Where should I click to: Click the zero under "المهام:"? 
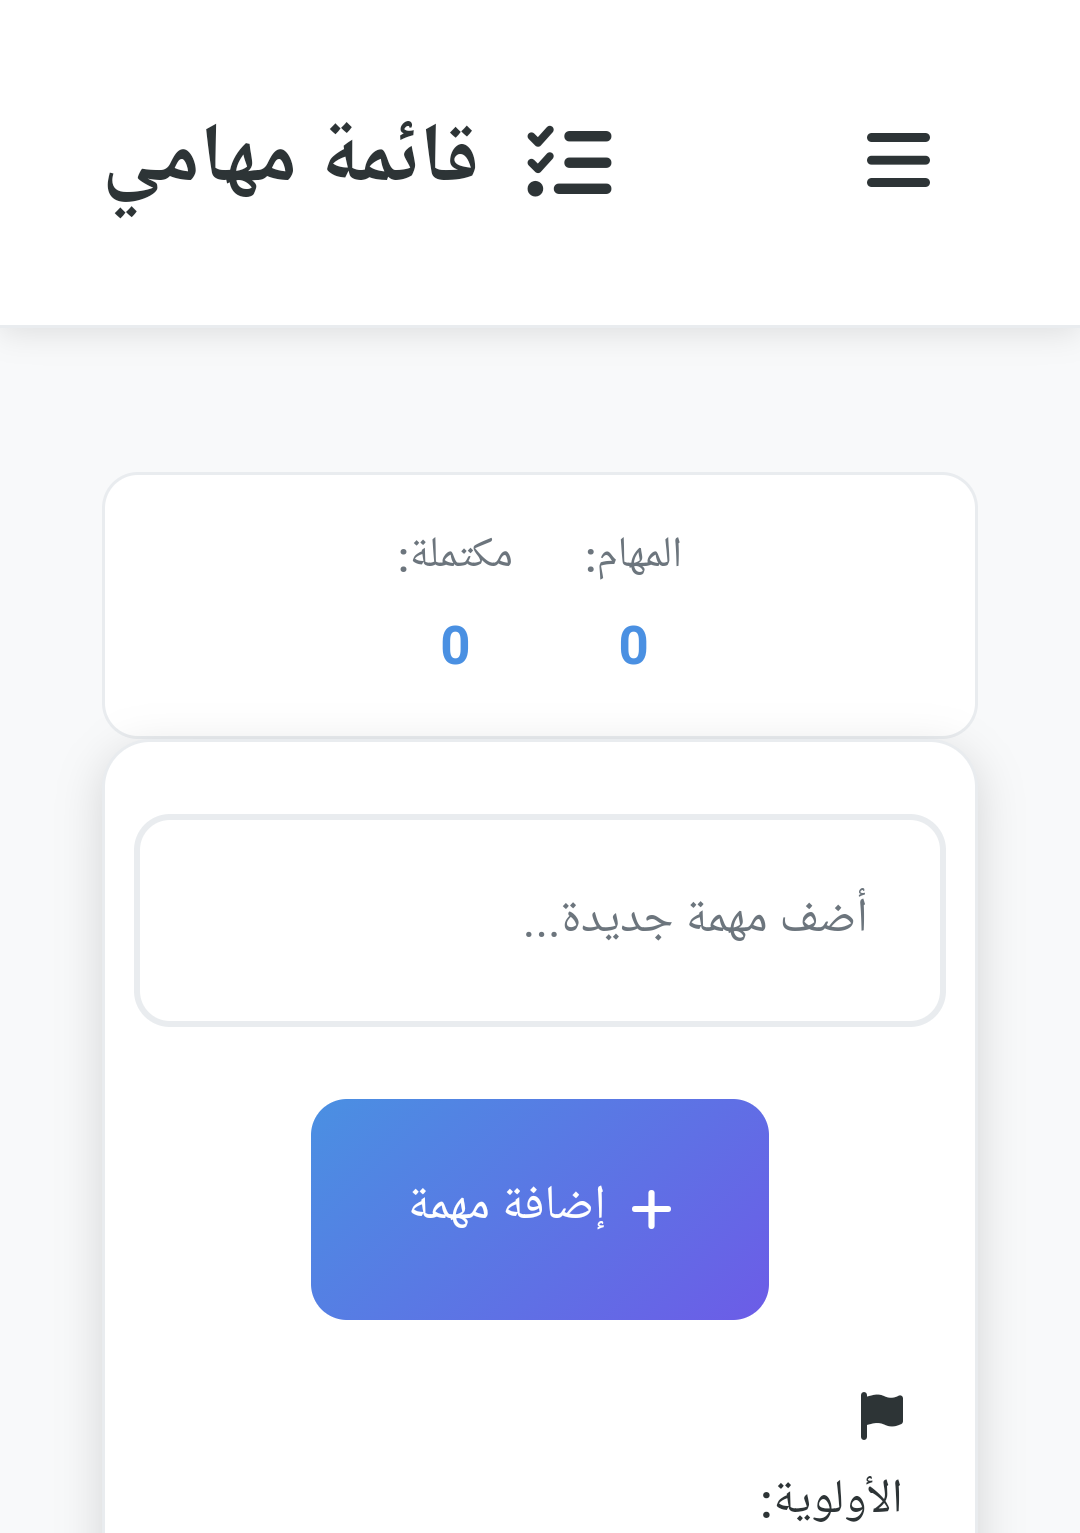coord(633,646)
